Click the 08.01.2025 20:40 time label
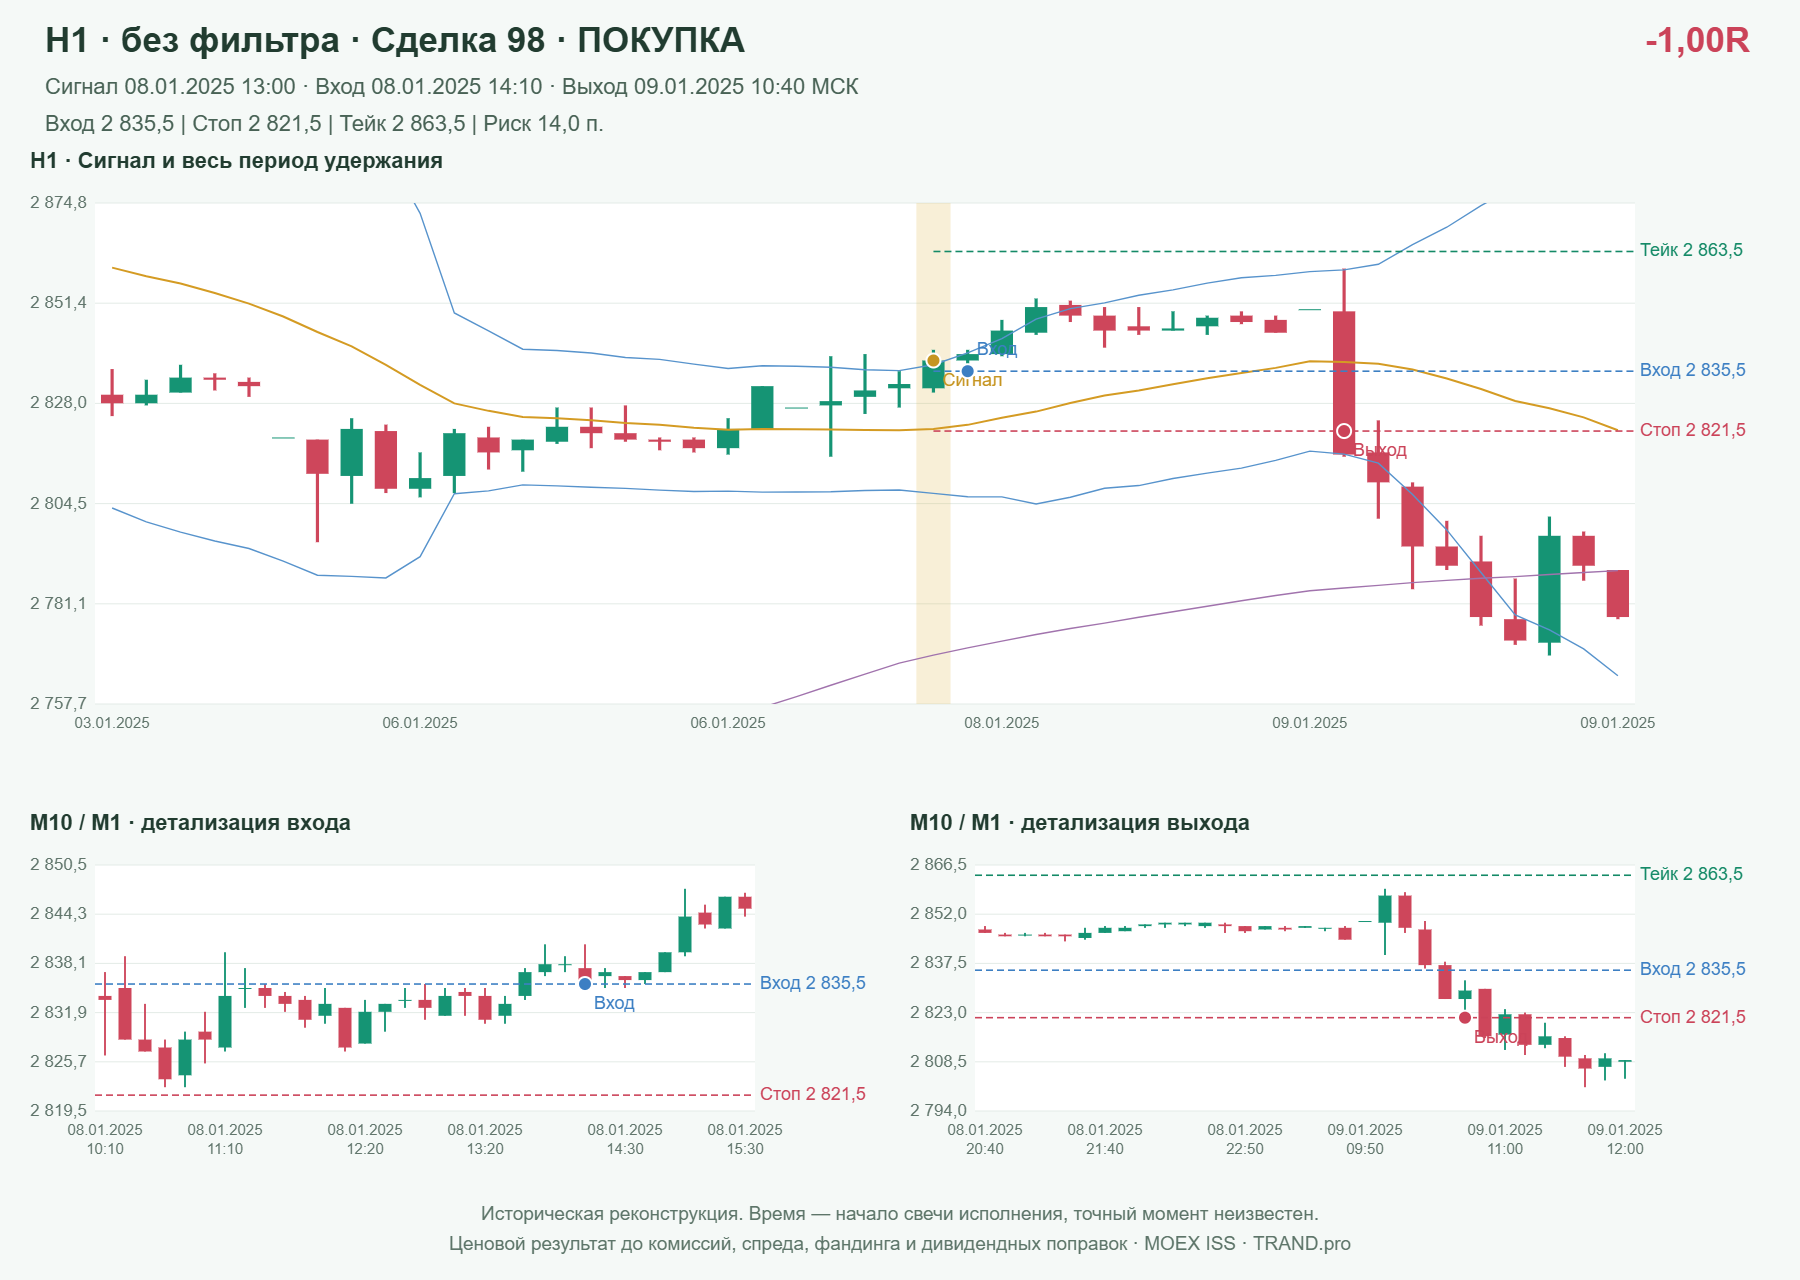The width and height of the screenshot is (1800, 1280). (x=985, y=1139)
